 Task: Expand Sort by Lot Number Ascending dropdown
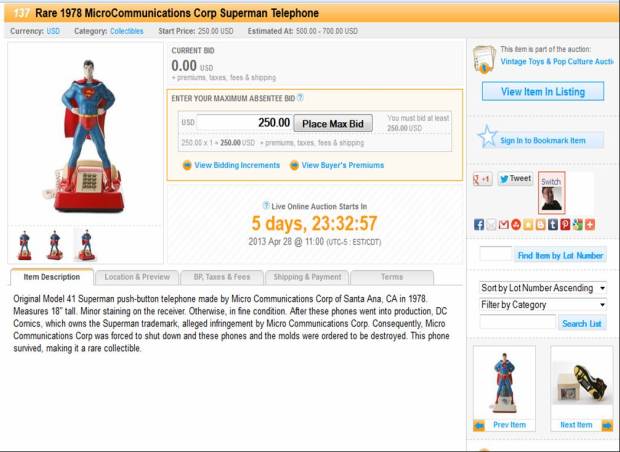coord(543,288)
